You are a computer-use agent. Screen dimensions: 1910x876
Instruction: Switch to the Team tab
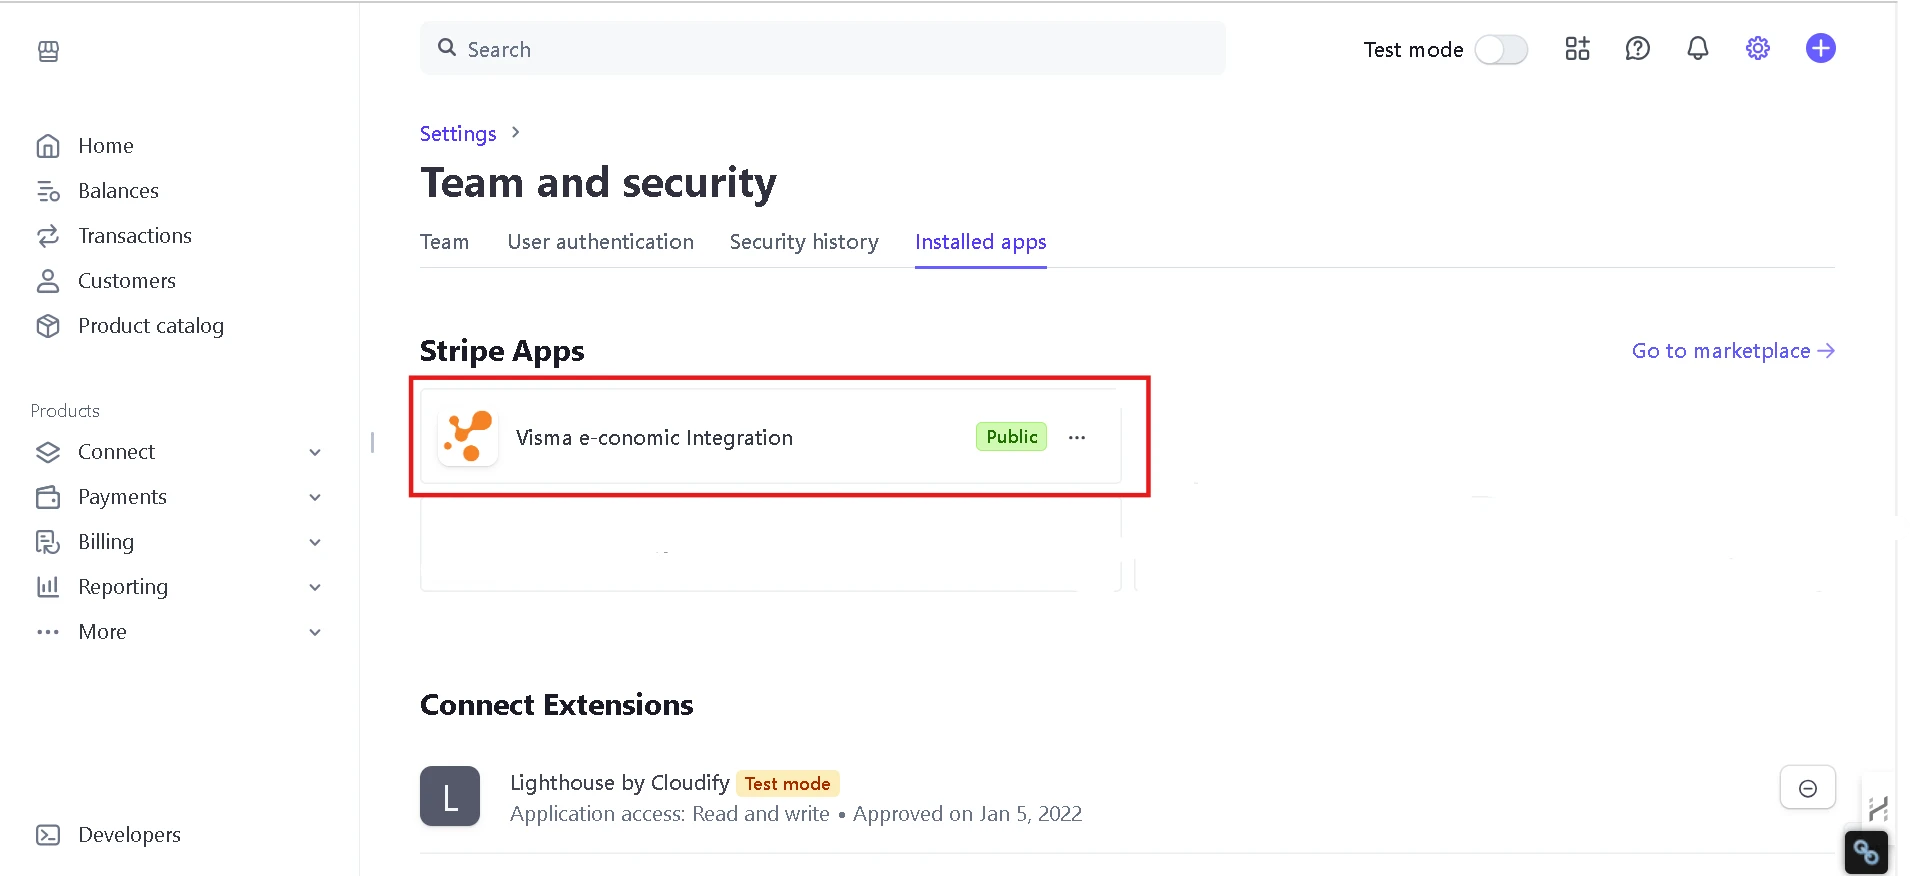pos(444,242)
